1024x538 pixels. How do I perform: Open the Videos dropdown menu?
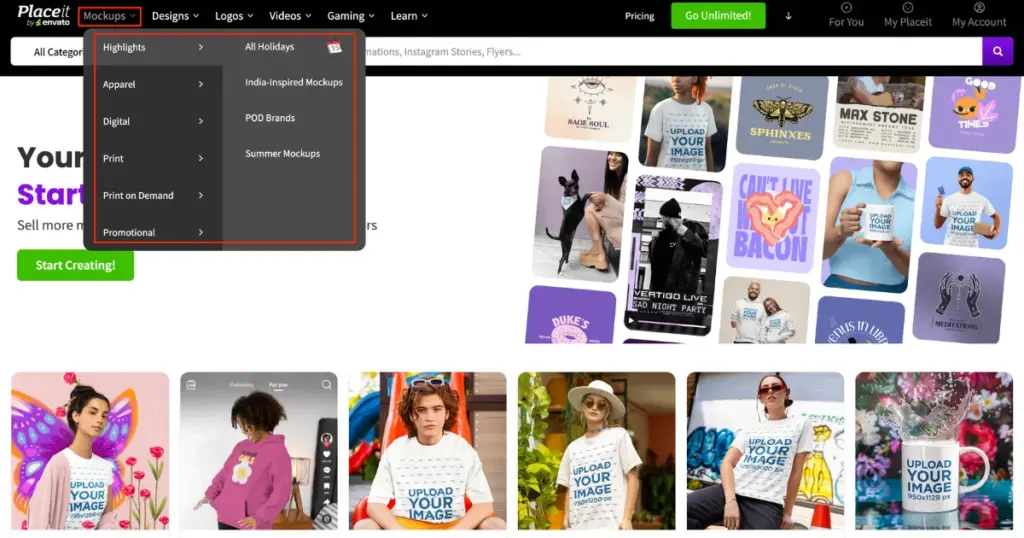290,16
